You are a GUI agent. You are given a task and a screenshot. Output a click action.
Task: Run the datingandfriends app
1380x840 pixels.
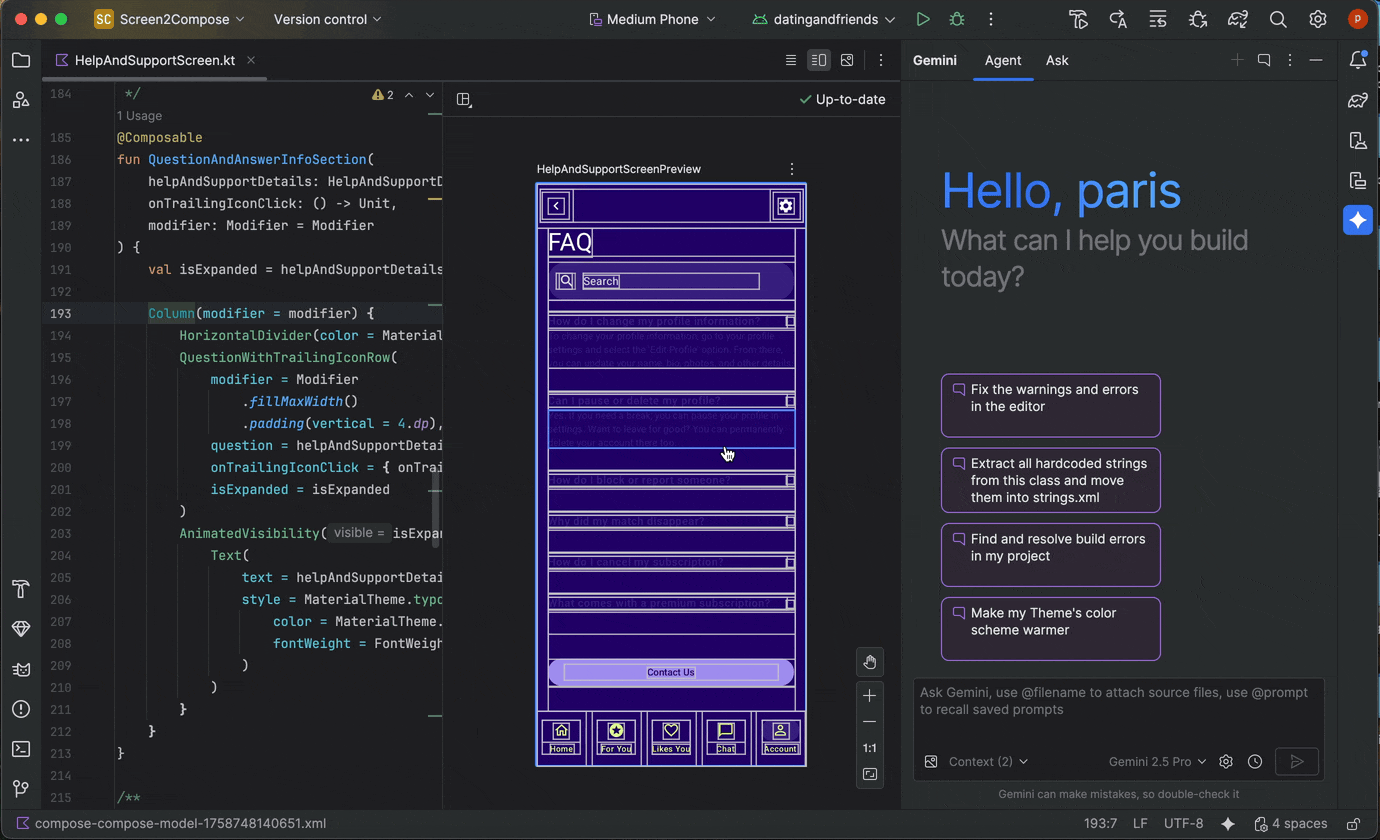921,19
